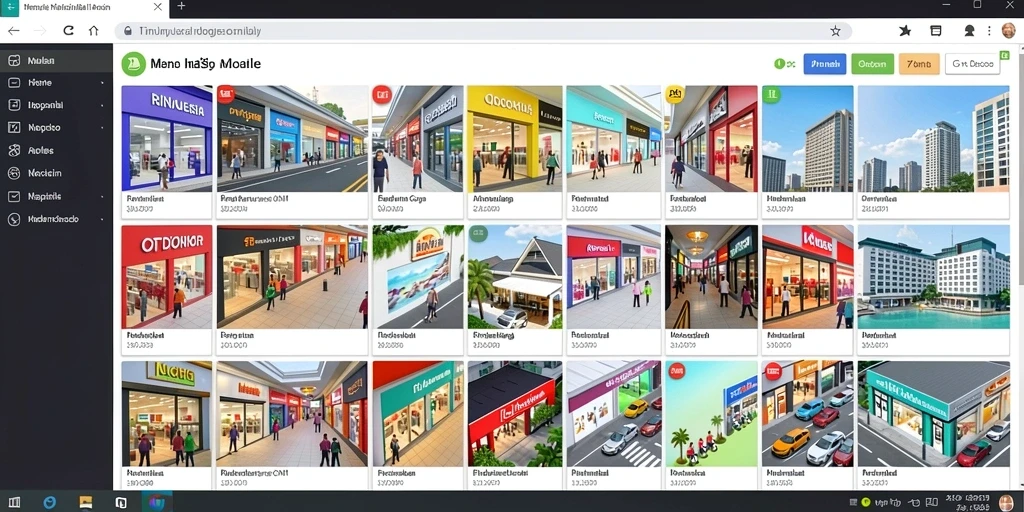Click the blue Pronah button

click(x=825, y=64)
